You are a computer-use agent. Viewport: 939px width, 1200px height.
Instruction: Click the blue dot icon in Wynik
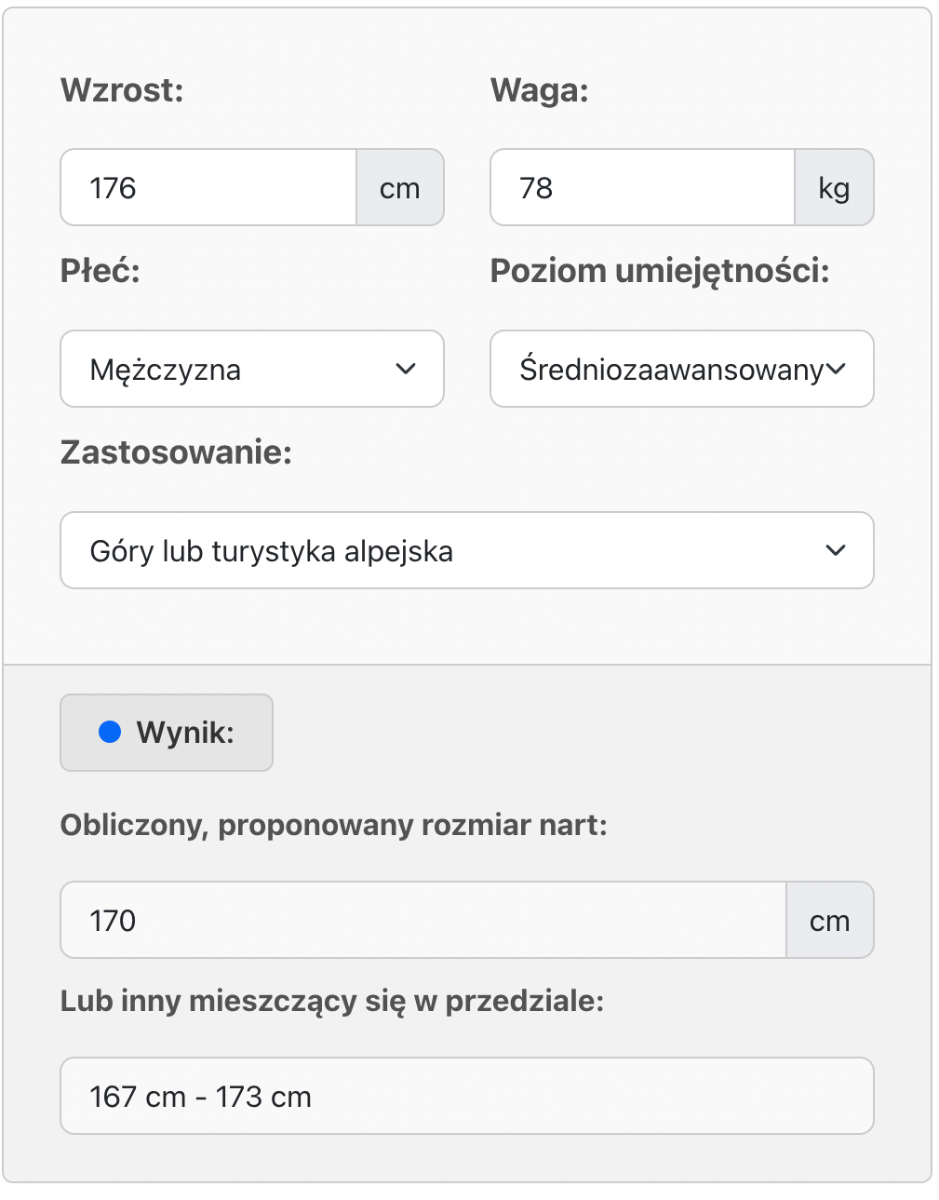[x=109, y=733]
